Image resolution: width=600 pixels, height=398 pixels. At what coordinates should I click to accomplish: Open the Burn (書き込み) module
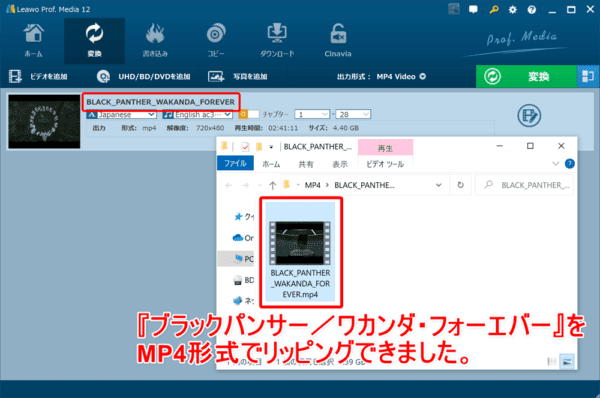point(155,41)
